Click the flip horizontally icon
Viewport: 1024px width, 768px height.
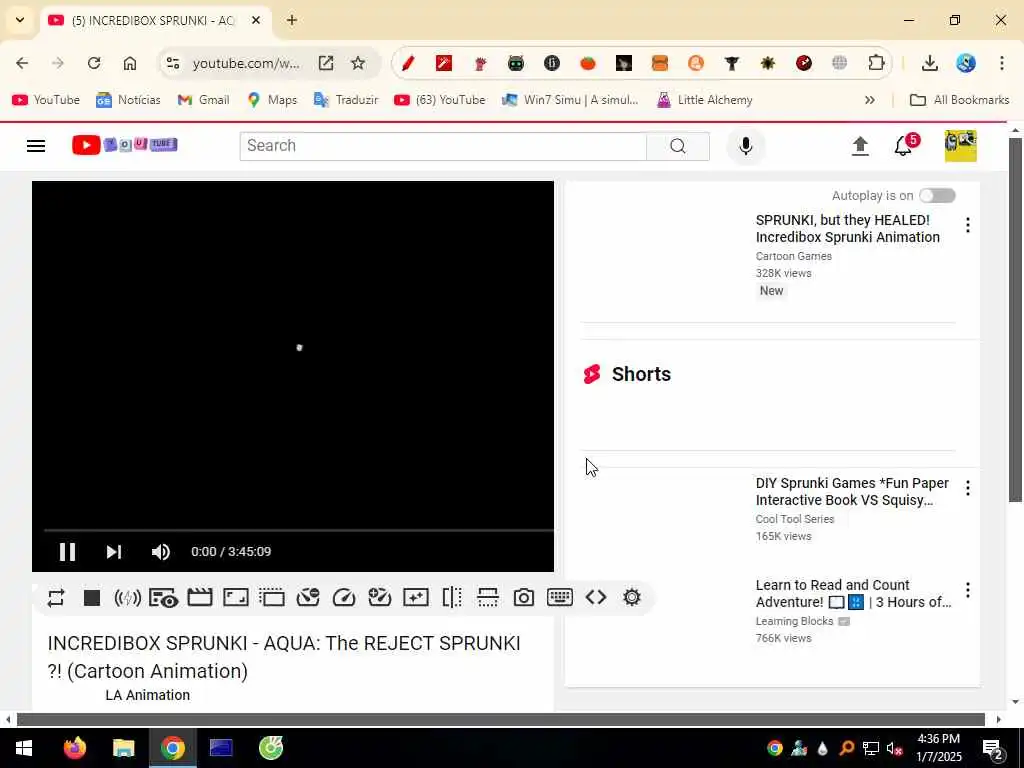452,598
